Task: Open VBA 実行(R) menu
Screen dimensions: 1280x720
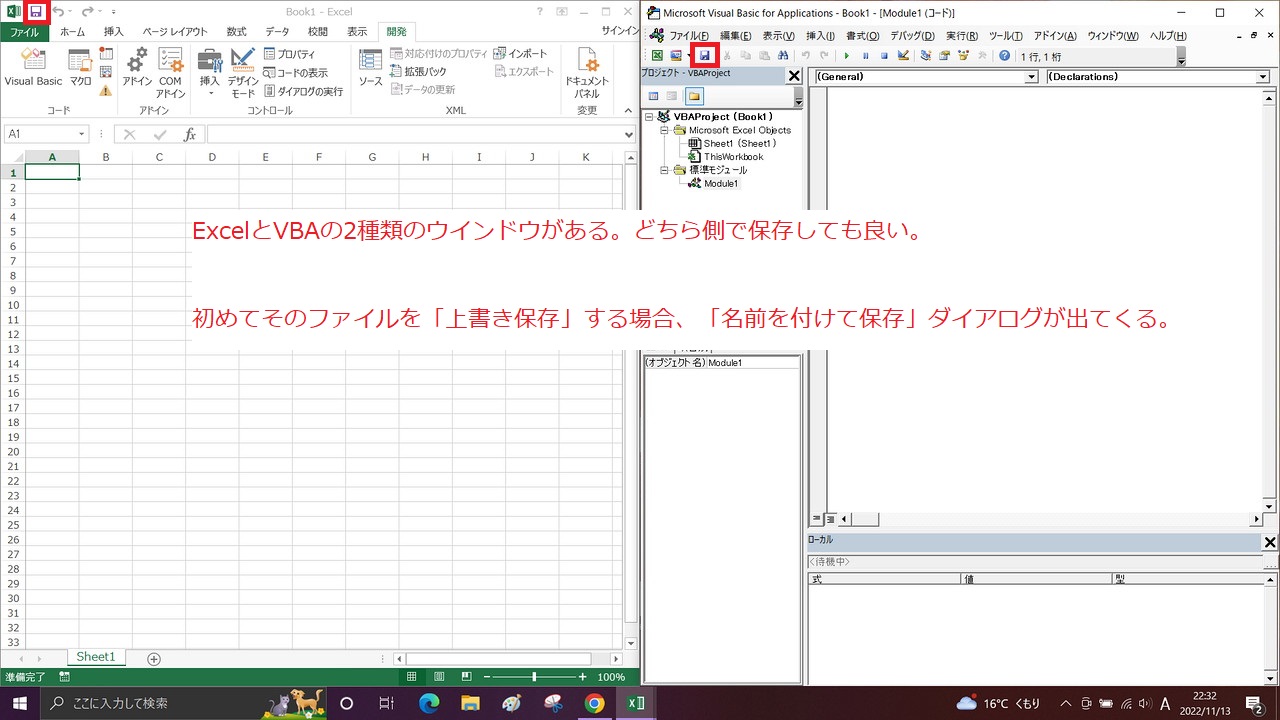Action: tap(962, 36)
